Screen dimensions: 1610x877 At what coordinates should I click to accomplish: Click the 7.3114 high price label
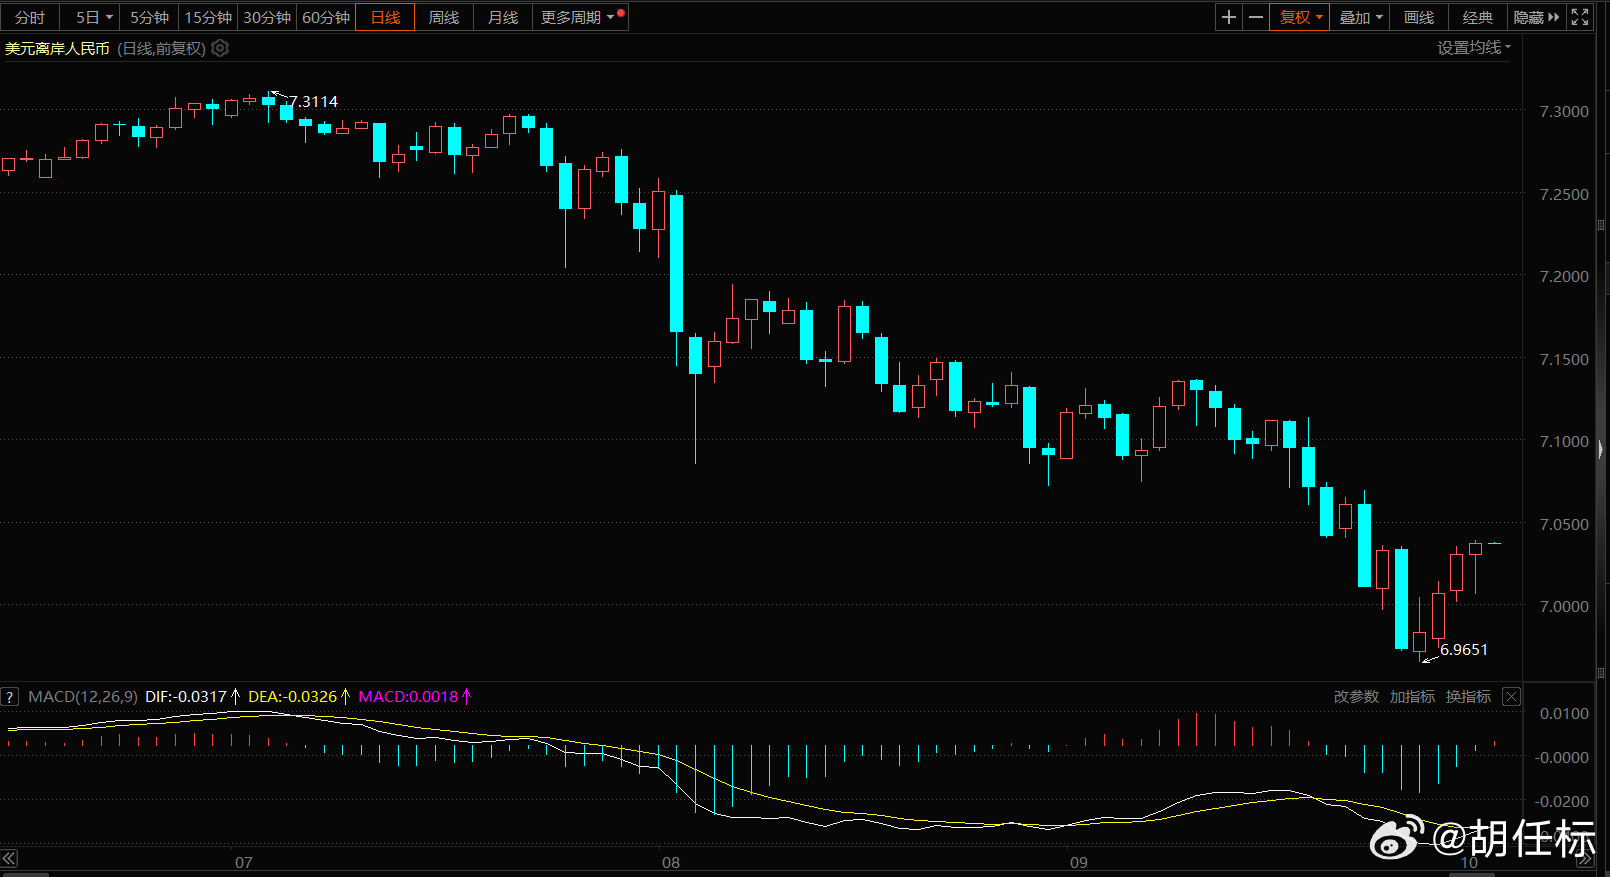coord(313,101)
